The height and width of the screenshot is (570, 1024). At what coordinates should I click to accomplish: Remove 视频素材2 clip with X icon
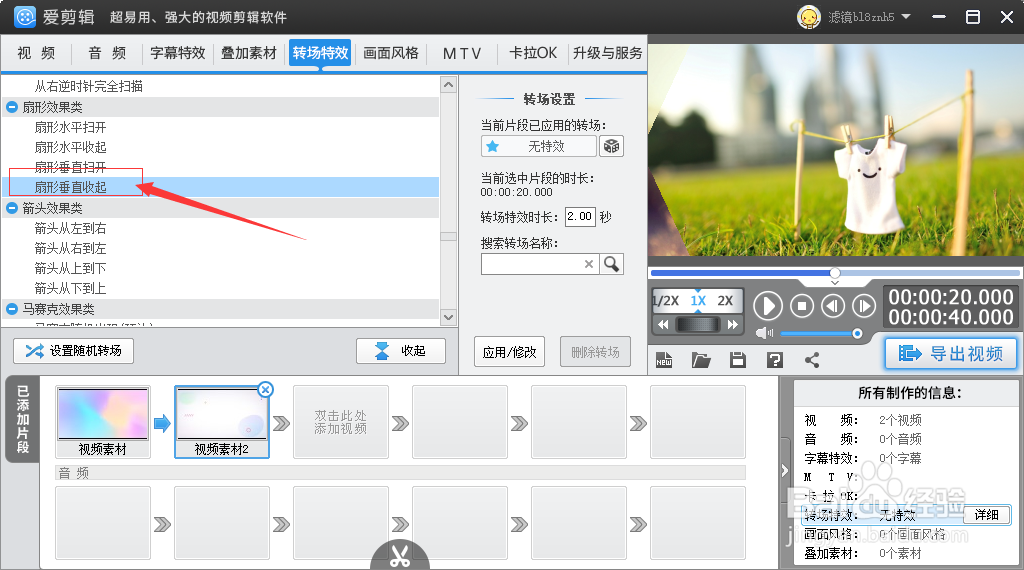point(265,390)
